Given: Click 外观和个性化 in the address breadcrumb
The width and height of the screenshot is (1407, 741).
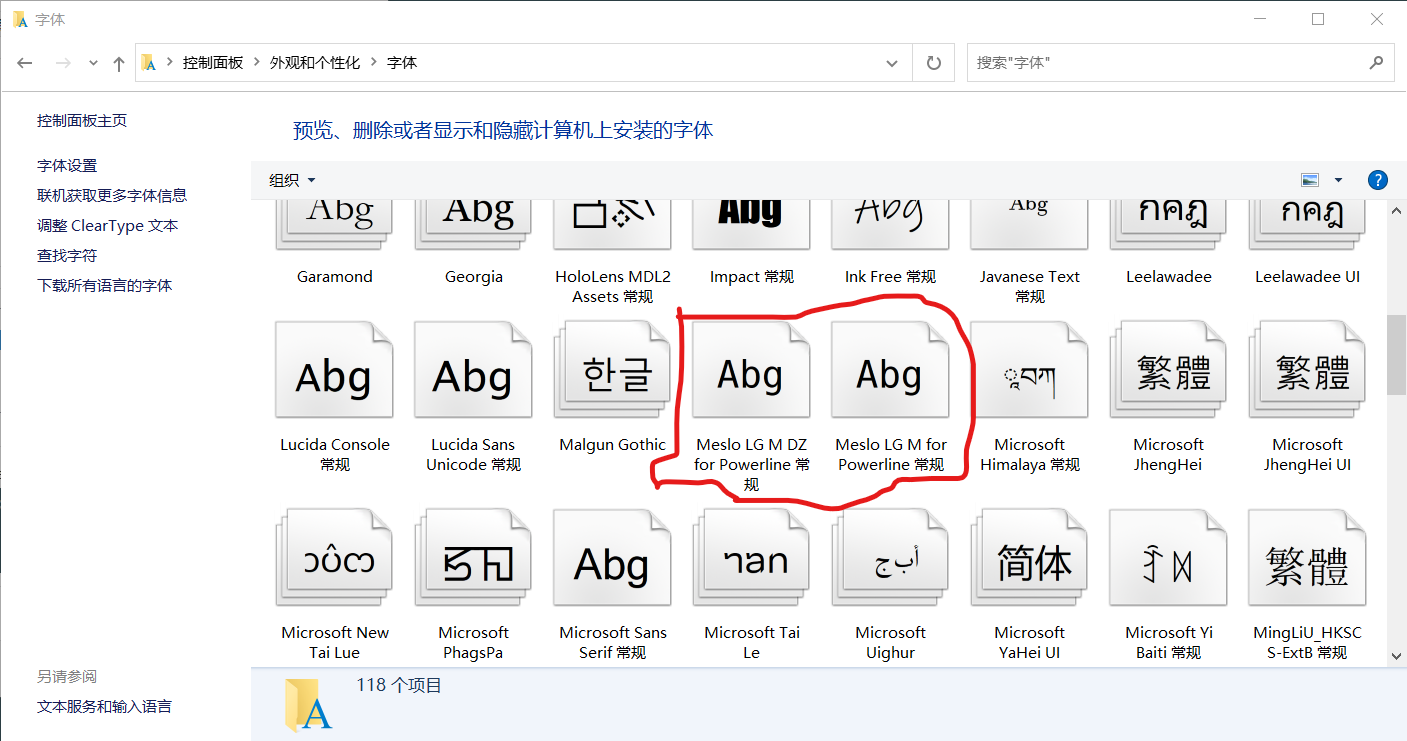Looking at the screenshot, I should click(x=315, y=63).
